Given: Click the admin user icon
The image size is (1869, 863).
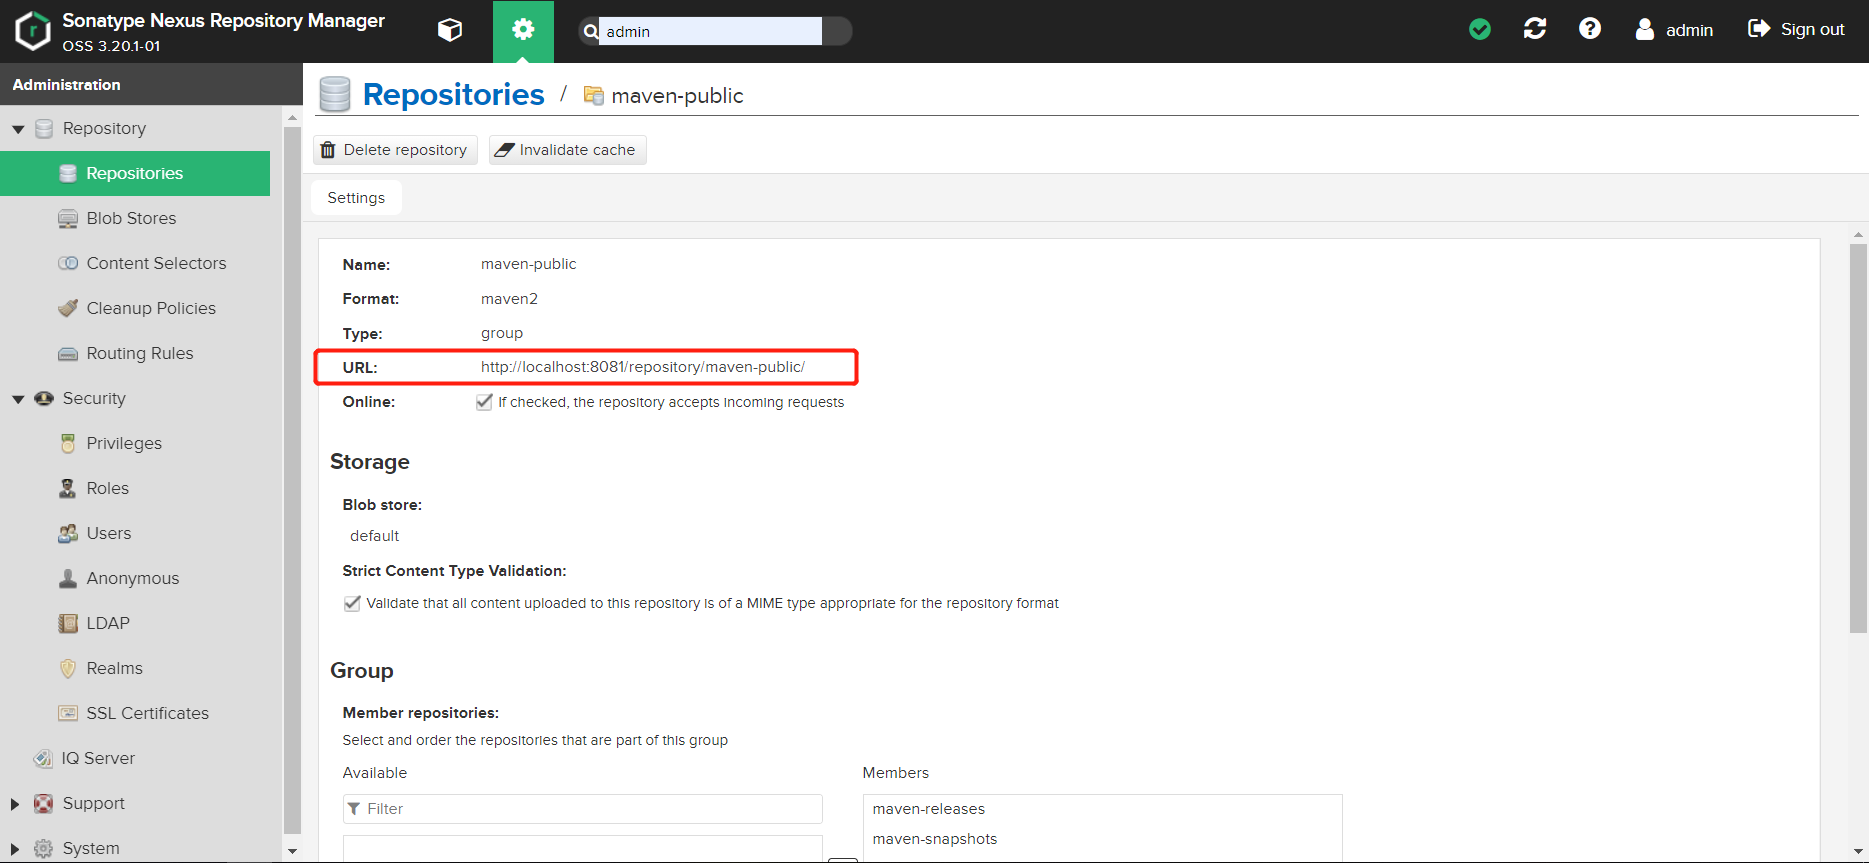Looking at the screenshot, I should tap(1645, 29).
